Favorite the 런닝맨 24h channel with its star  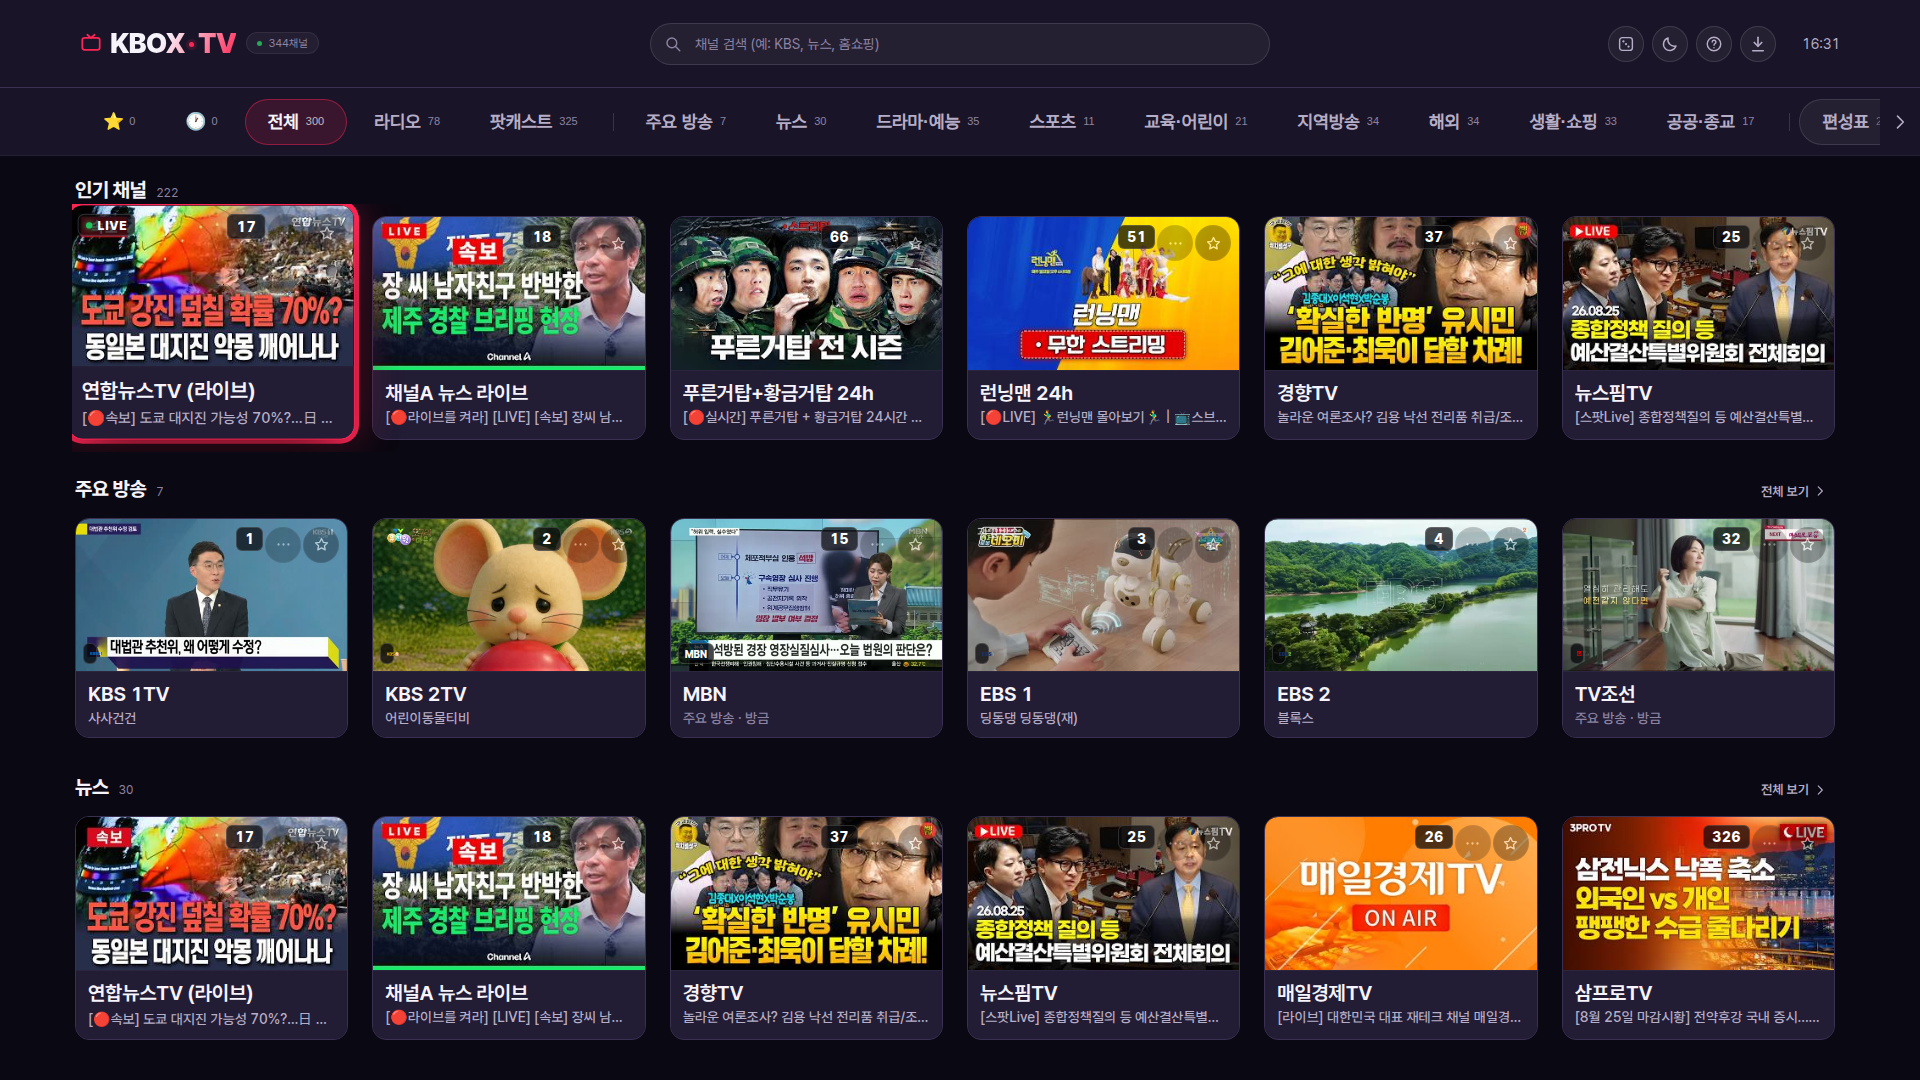click(x=1213, y=243)
